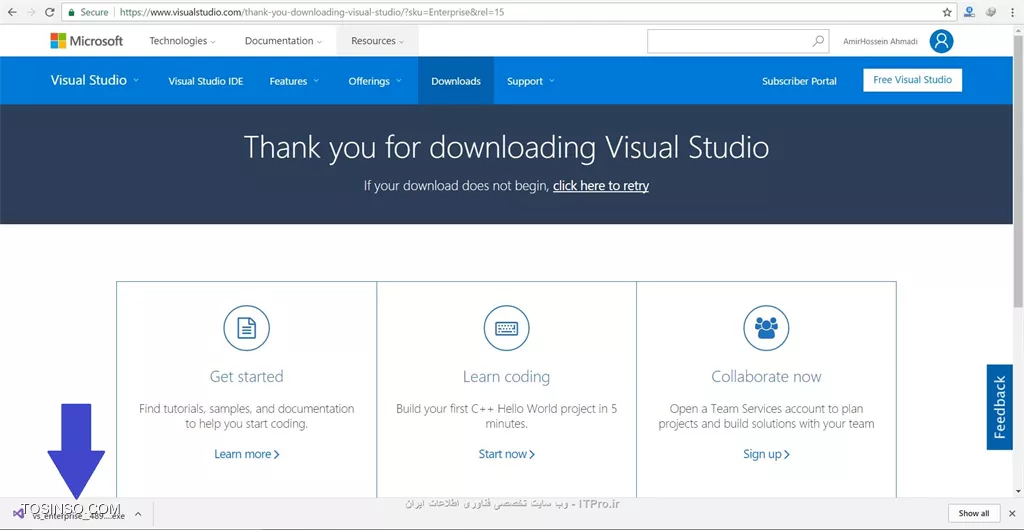Click the Microsoft logo
This screenshot has width=1024, height=530.
click(x=87, y=40)
